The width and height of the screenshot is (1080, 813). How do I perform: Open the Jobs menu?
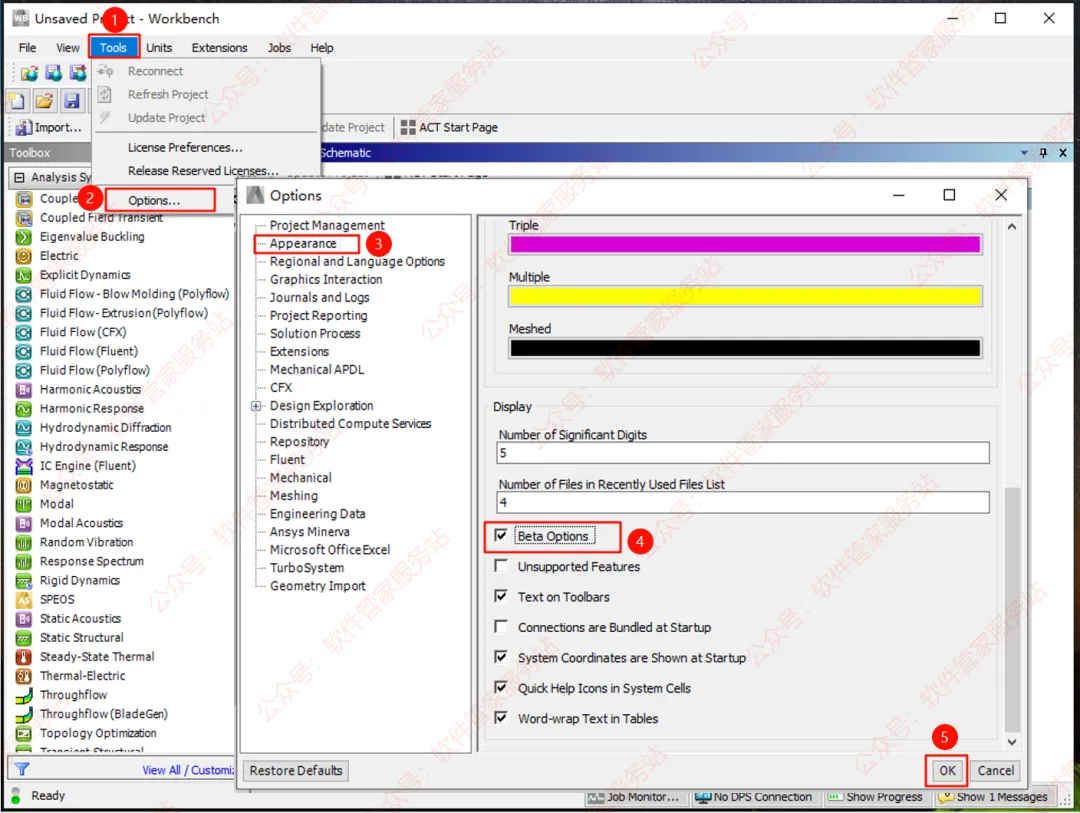[279, 48]
